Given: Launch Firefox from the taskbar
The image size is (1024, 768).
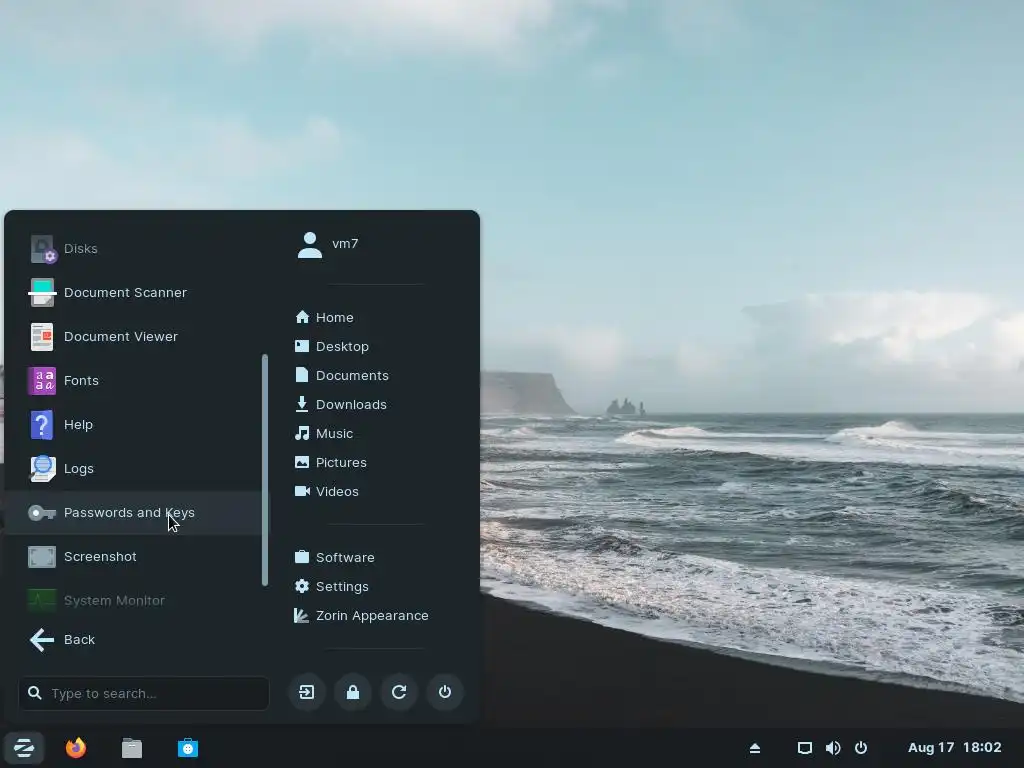Looking at the screenshot, I should (x=76, y=748).
